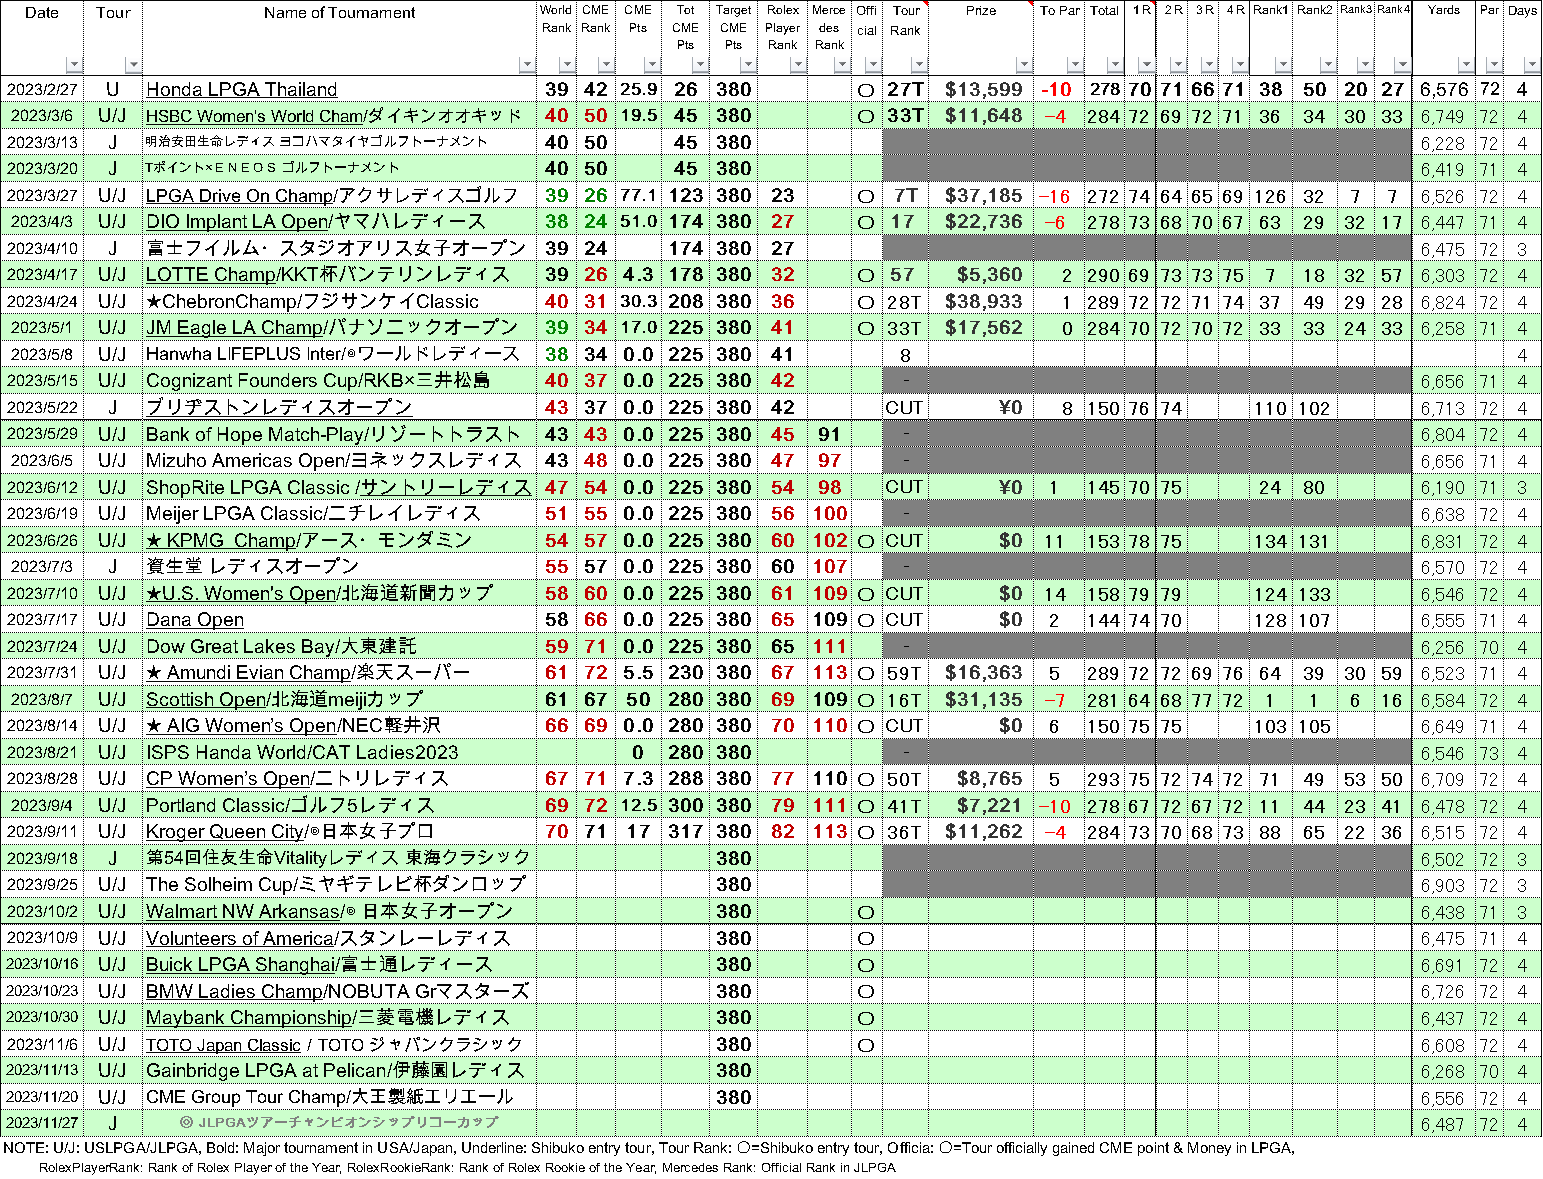The width and height of the screenshot is (1543, 1179).
Task: Click the Official circle in Maybank Championship row
Action: [x=866, y=1018]
